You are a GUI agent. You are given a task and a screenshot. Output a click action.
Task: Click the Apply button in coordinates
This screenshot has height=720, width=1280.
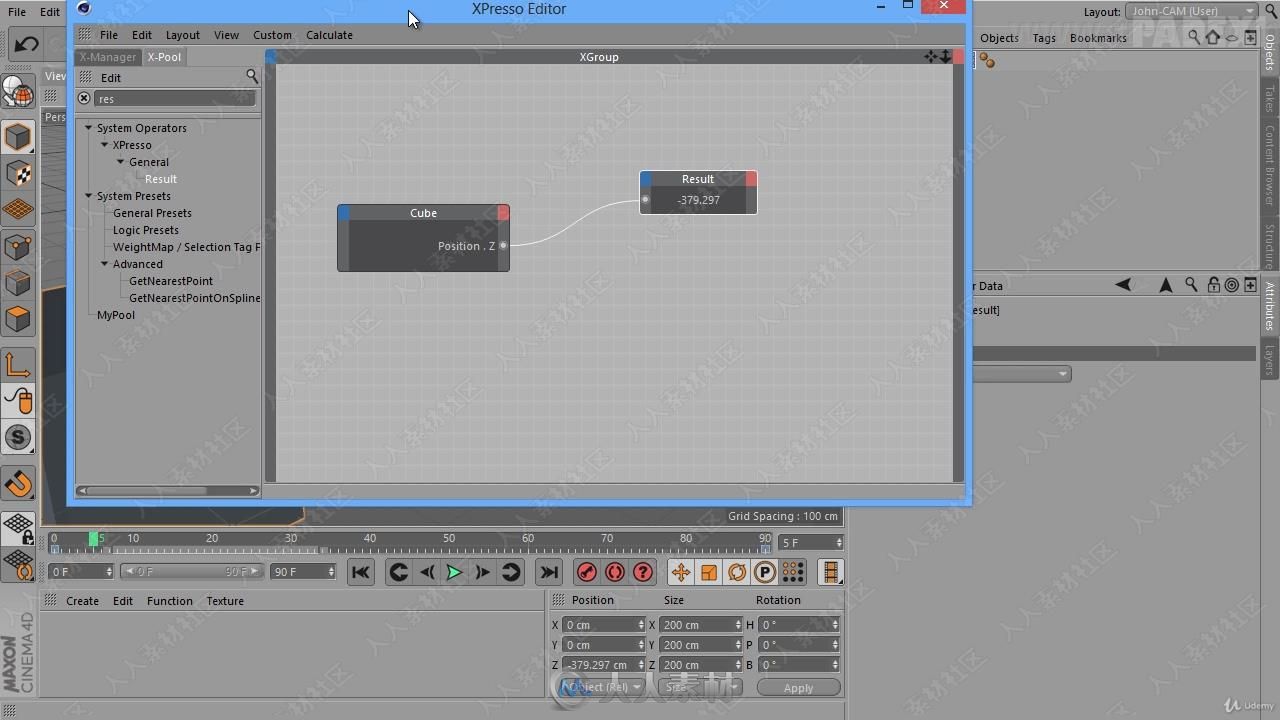click(x=798, y=688)
